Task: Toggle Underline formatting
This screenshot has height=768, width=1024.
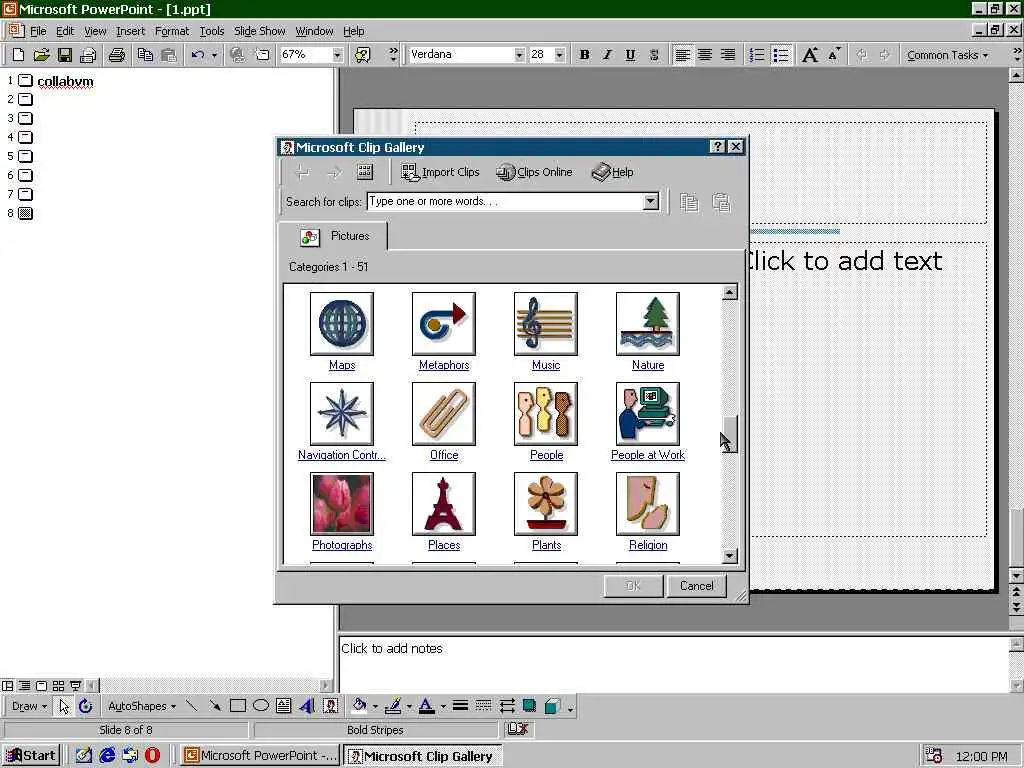Action: pos(630,55)
